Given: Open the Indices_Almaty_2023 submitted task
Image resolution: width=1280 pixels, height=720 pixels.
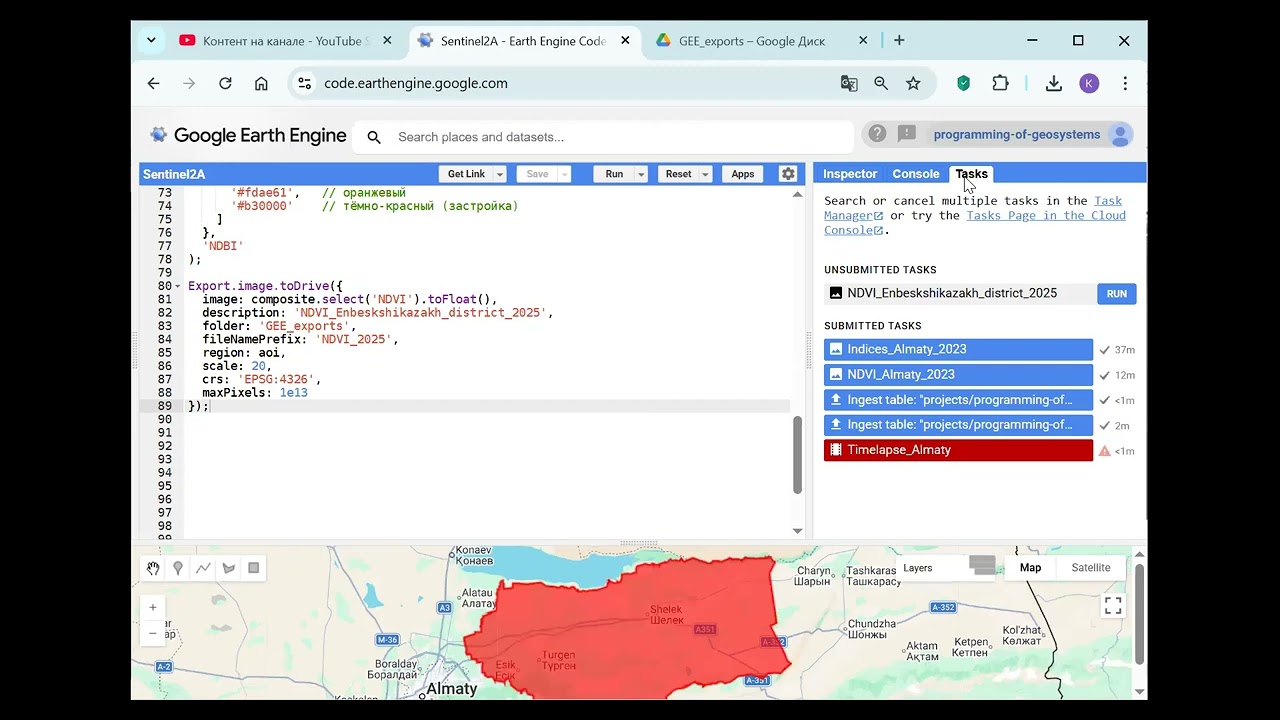Looking at the screenshot, I should point(958,350).
